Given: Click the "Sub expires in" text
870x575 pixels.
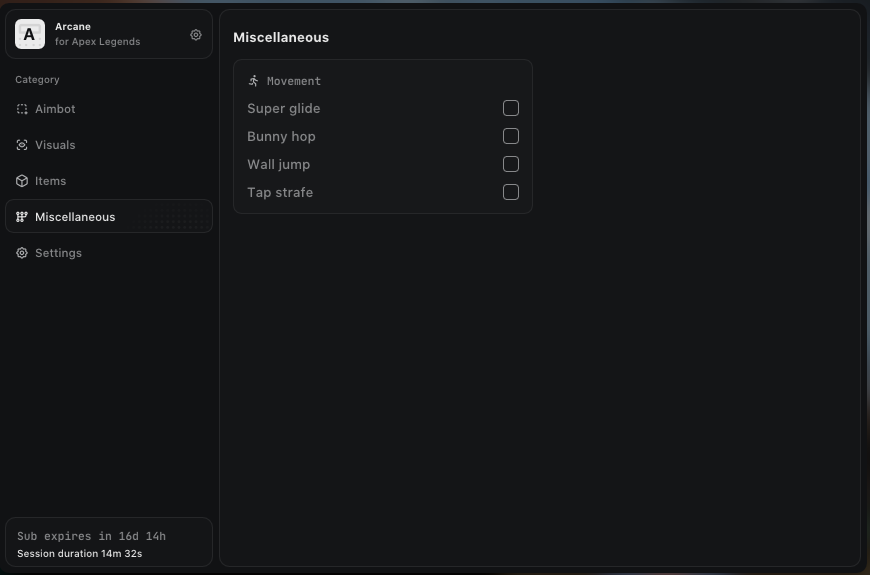Looking at the screenshot, I should pyautogui.click(x=91, y=537).
